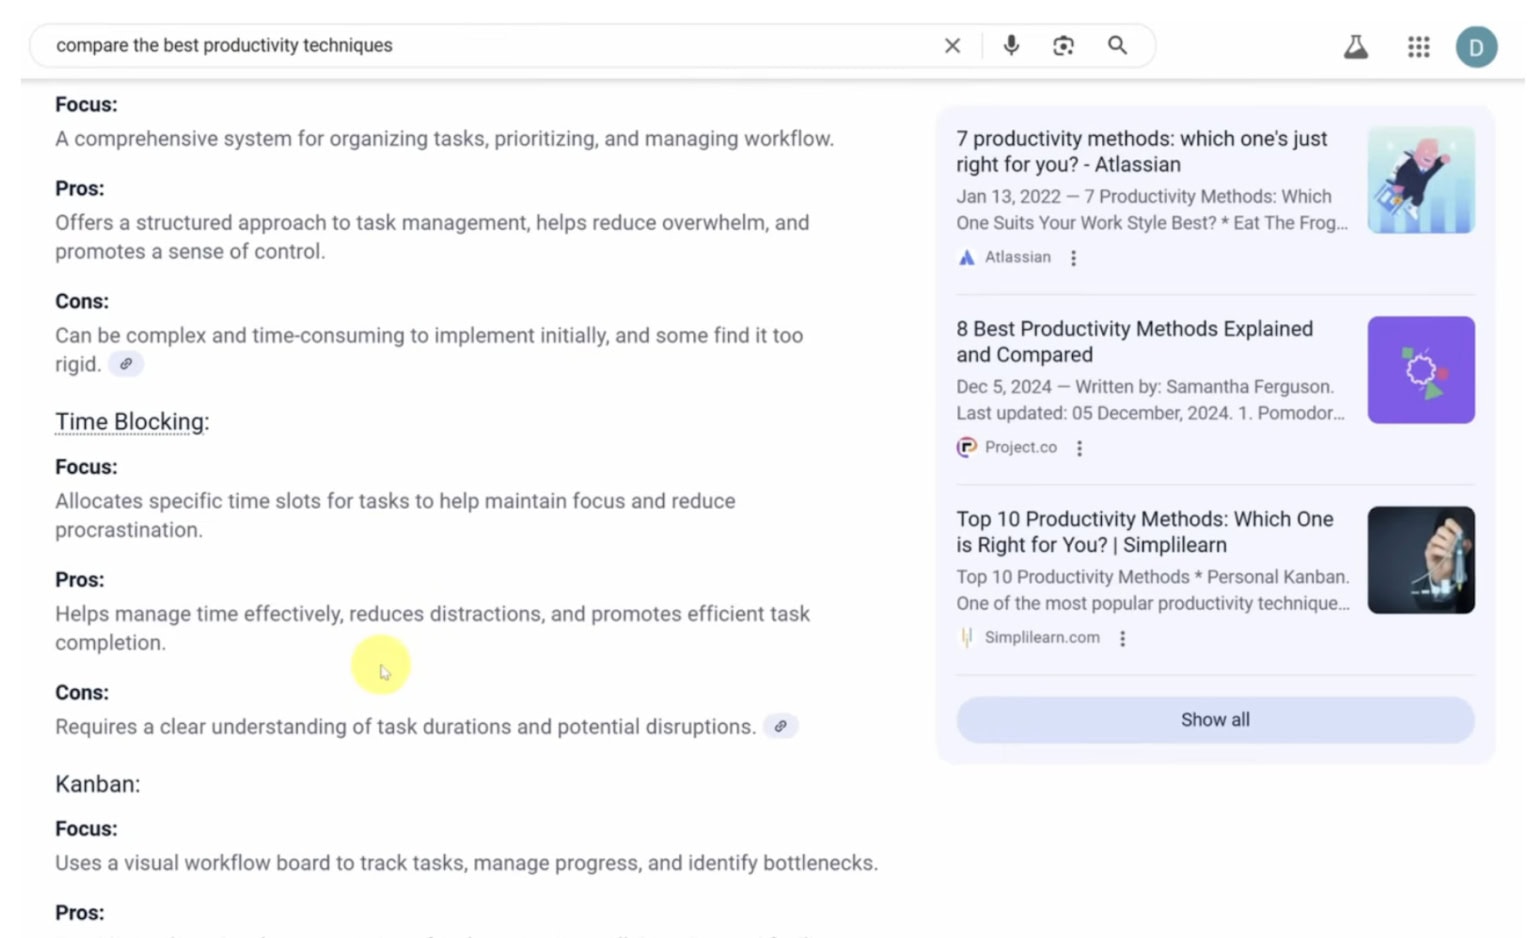Screen dimensions: 1536x938
Task: Click the source link icon after 'disruptions.'
Action: (780, 727)
